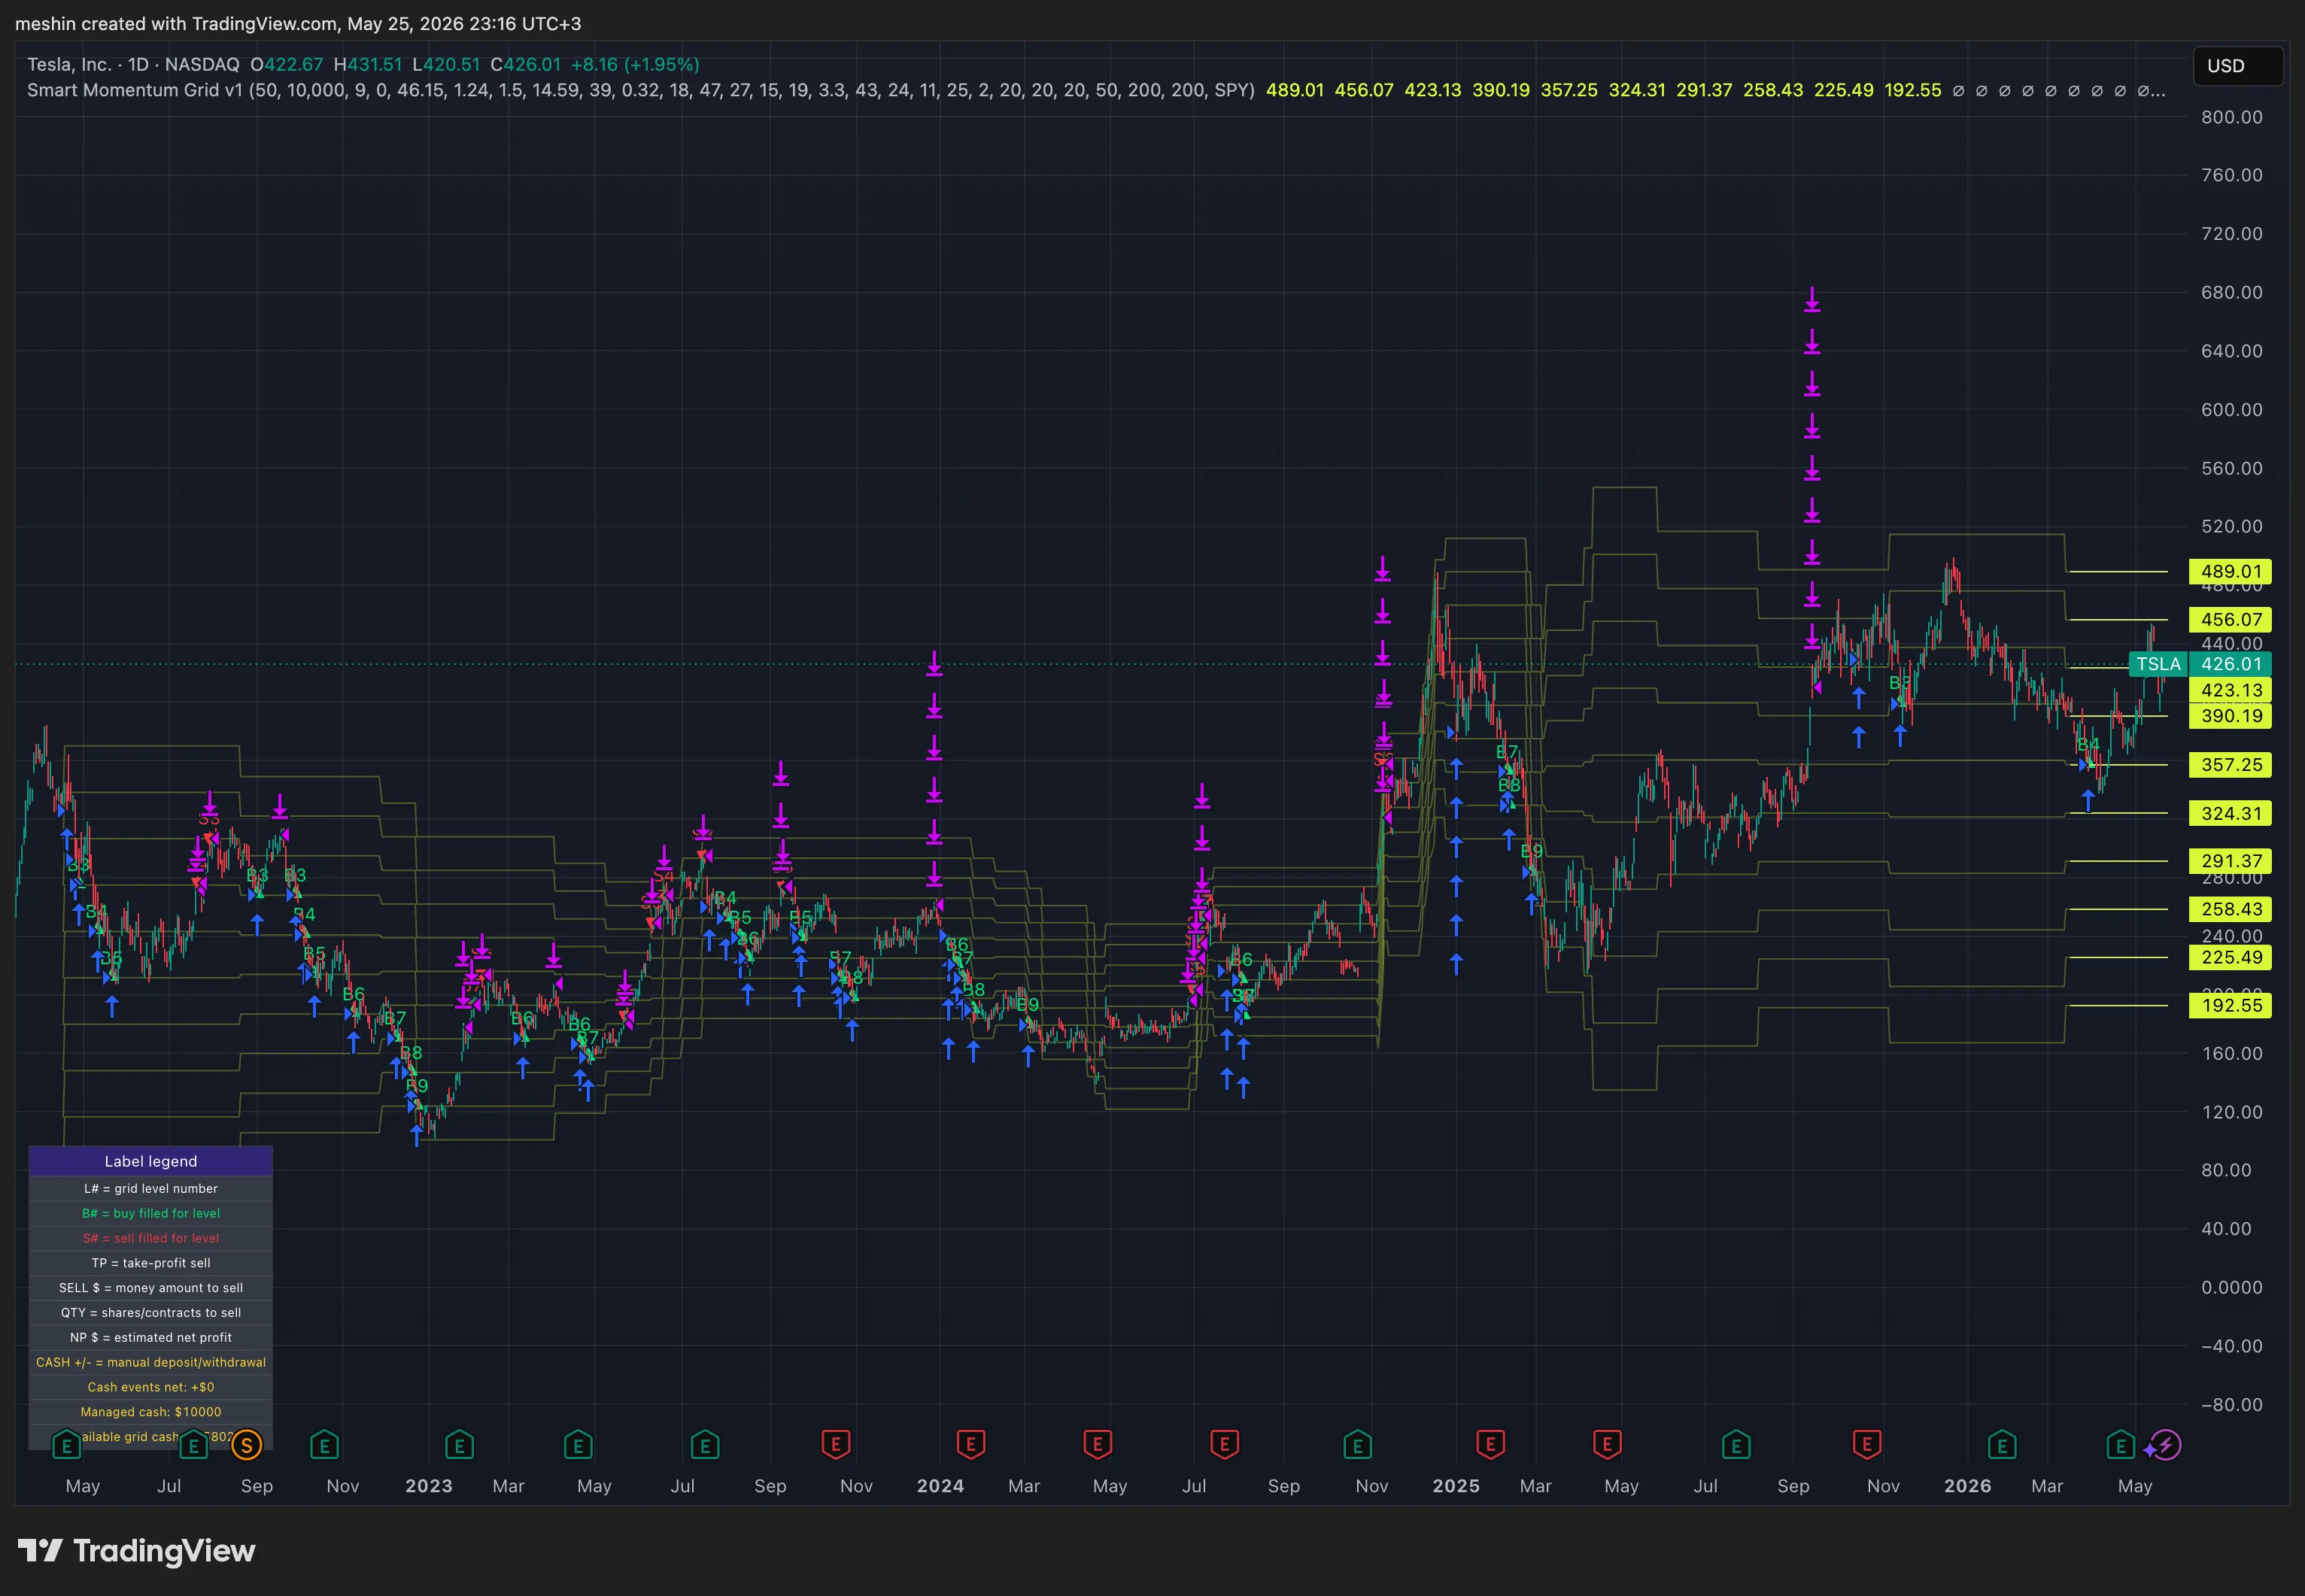The height and width of the screenshot is (1596, 2305).
Task: Click the 324.31 yellow price-axis label
Action: [x=2231, y=813]
